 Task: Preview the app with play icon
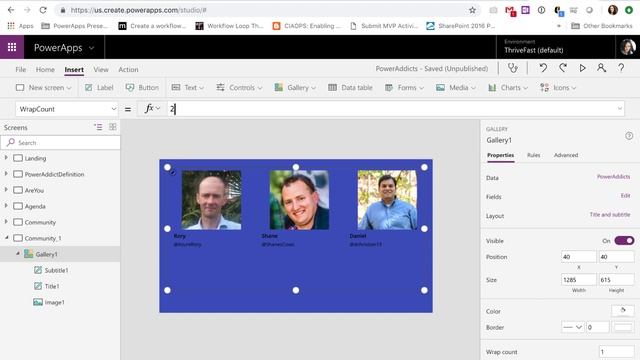tap(582, 68)
